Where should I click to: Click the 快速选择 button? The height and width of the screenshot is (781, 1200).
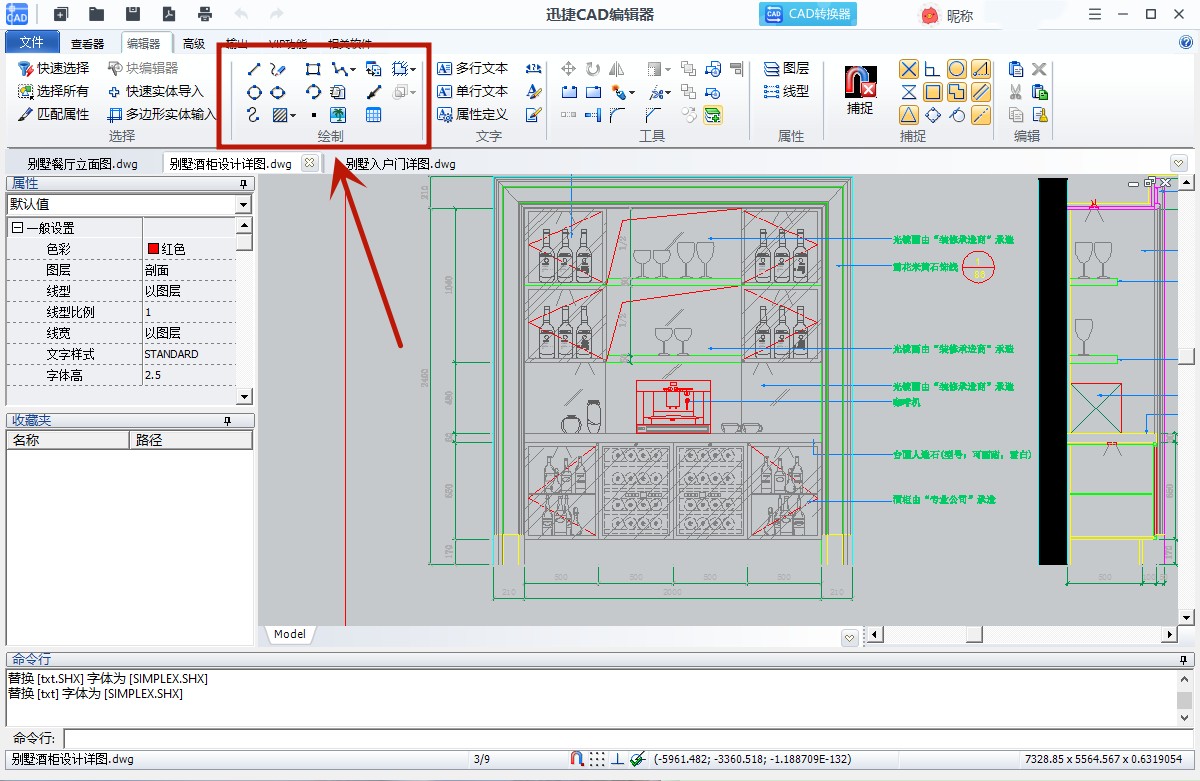54,68
